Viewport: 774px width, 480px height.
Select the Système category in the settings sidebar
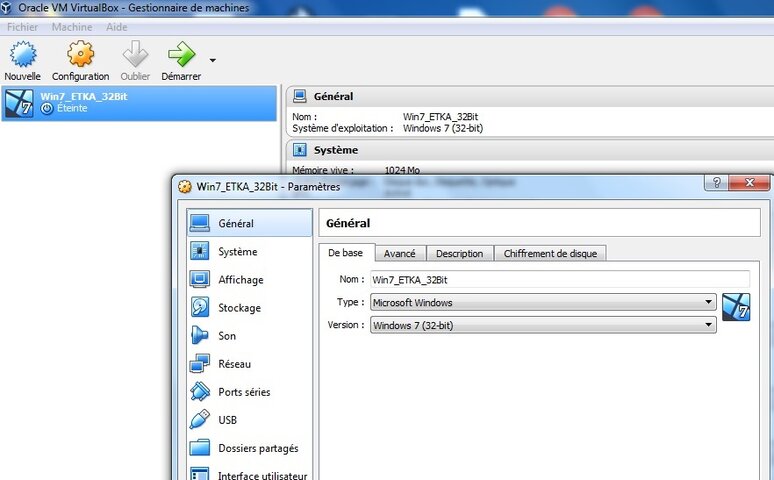[x=250, y=251]
